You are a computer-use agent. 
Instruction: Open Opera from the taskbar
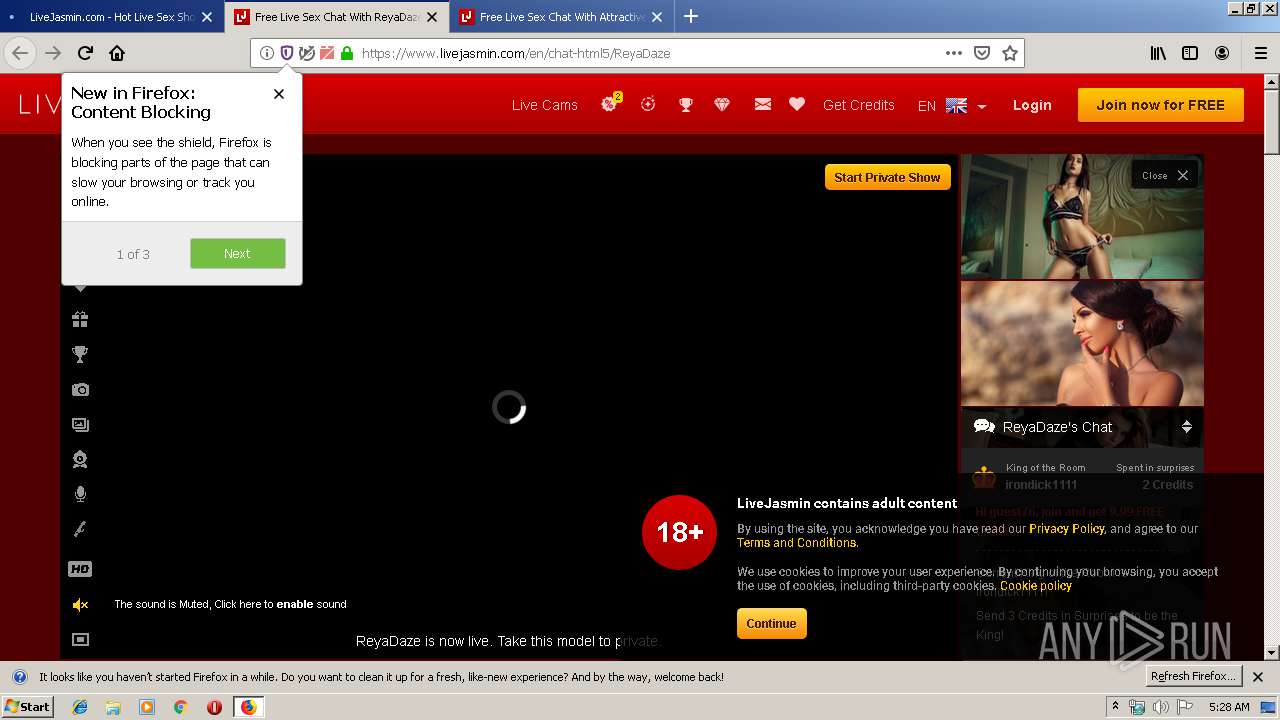[214, 707]
